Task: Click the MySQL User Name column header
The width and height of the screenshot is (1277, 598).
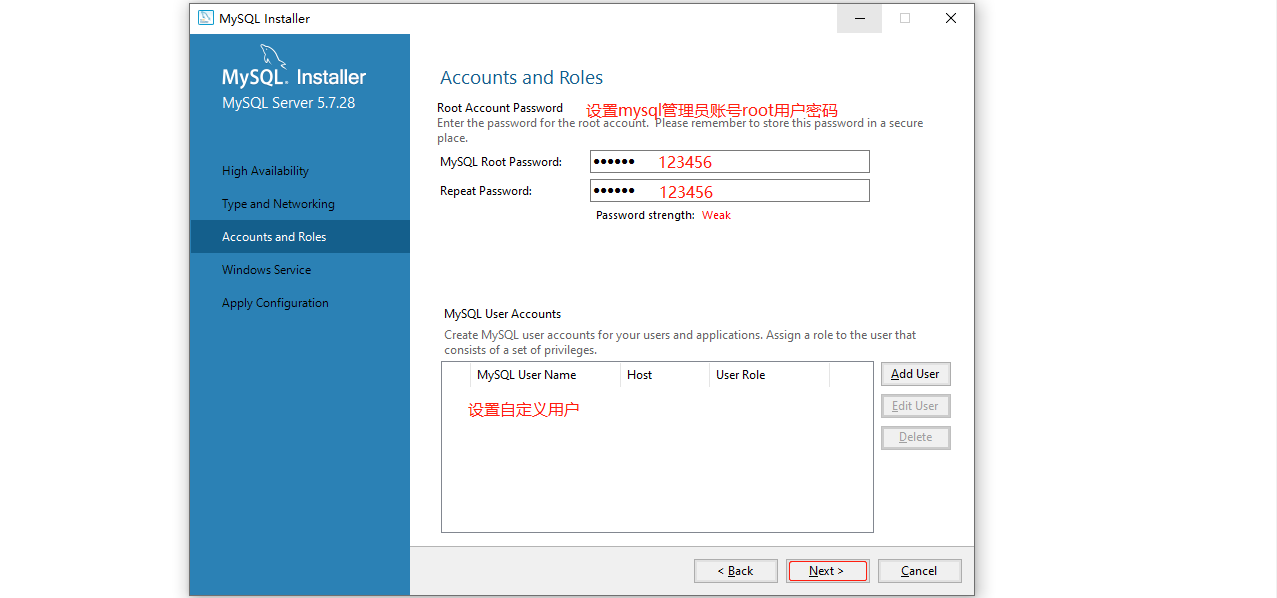Action: coord(545,375)
